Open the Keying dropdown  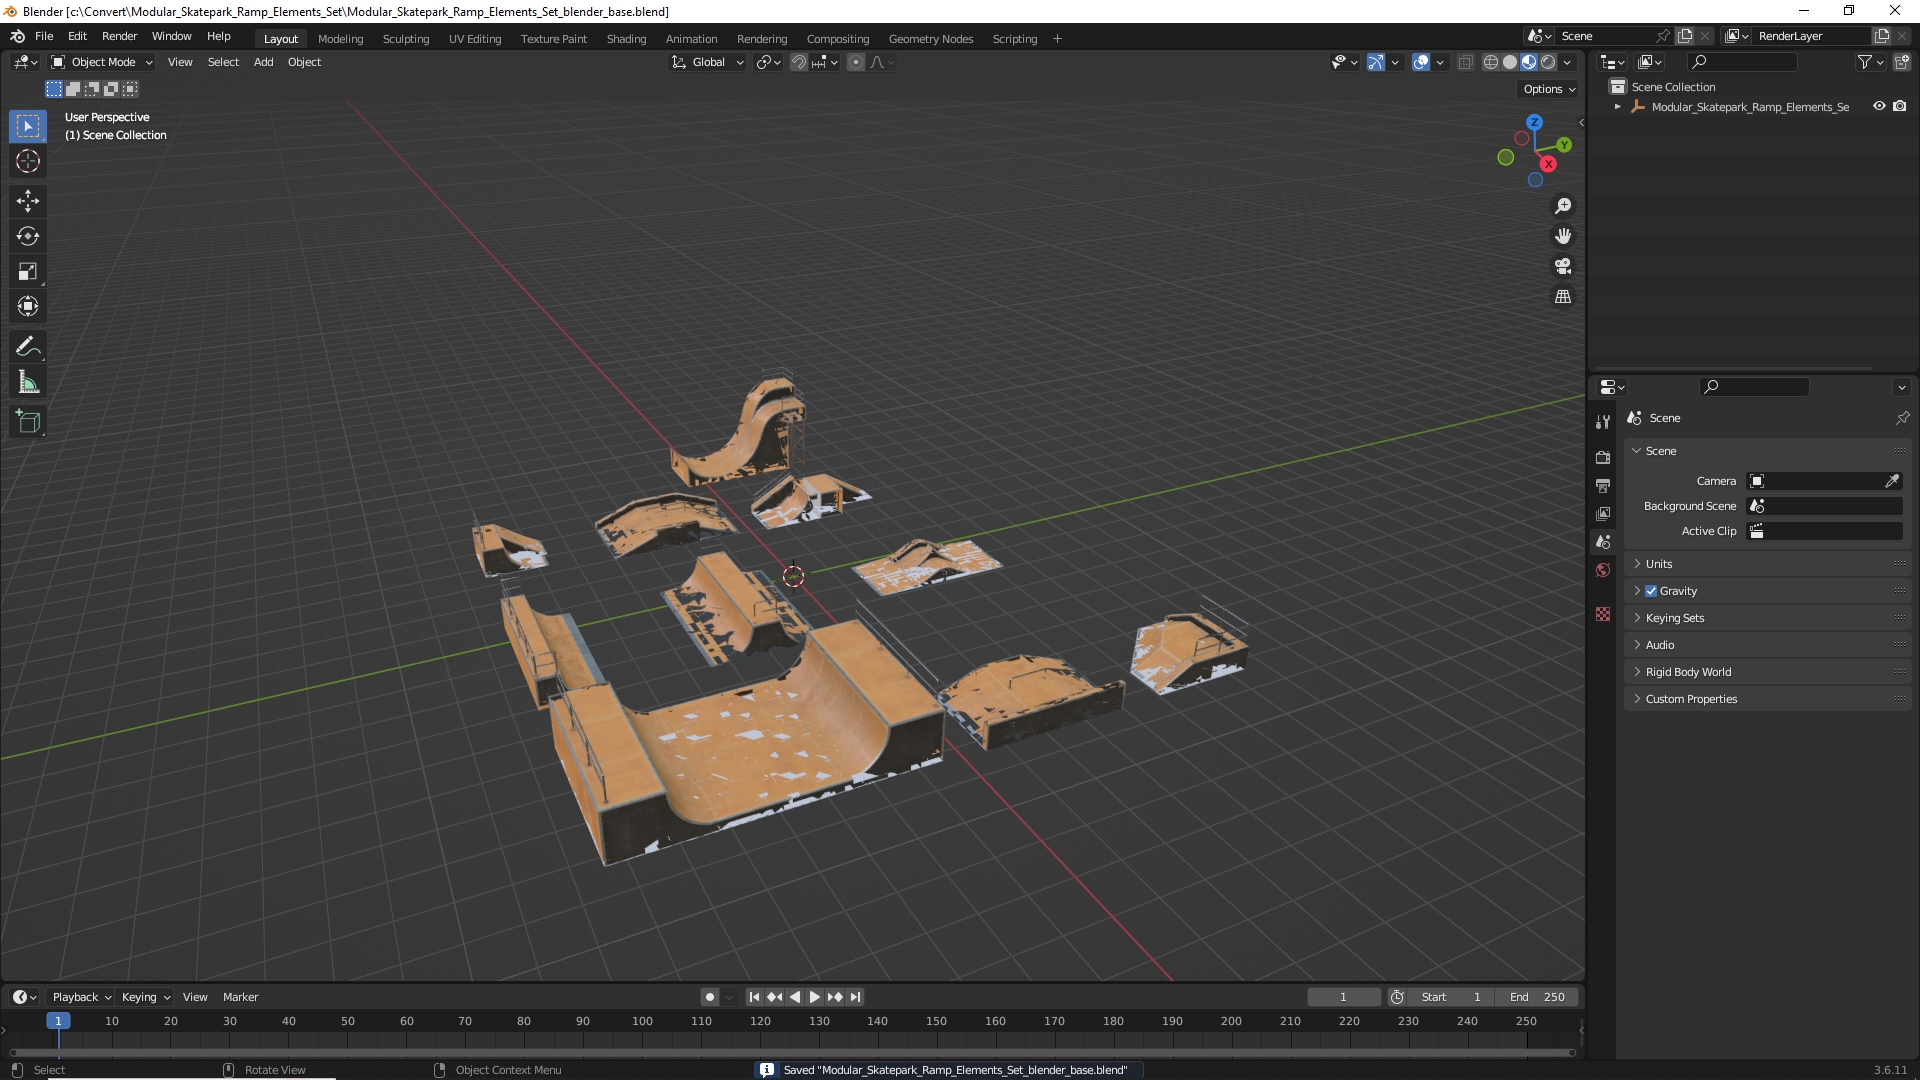click(x=145, y=997)
